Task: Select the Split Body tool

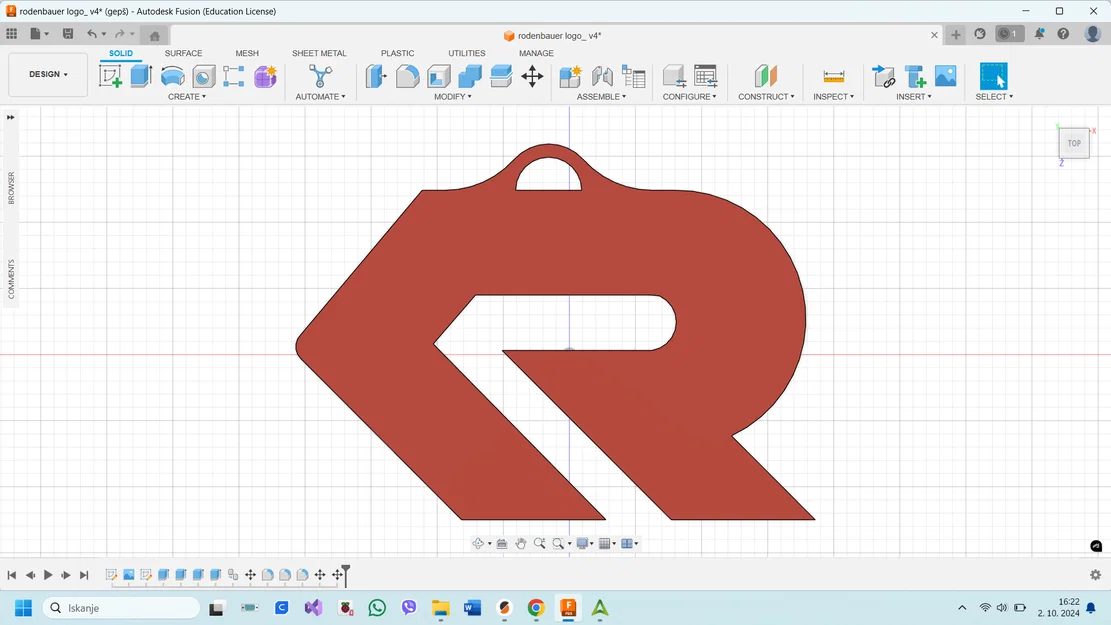Action: click(501, 76)
